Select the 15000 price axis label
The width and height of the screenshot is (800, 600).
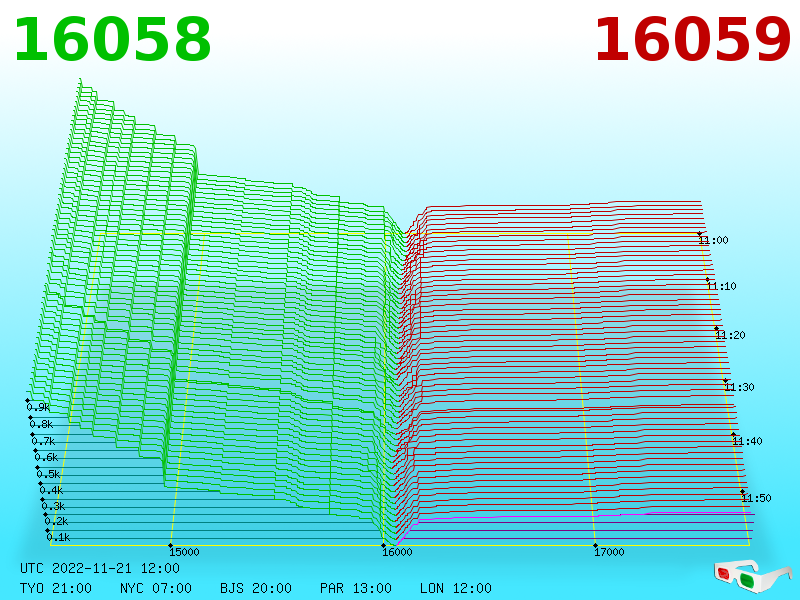pos(184,552)
